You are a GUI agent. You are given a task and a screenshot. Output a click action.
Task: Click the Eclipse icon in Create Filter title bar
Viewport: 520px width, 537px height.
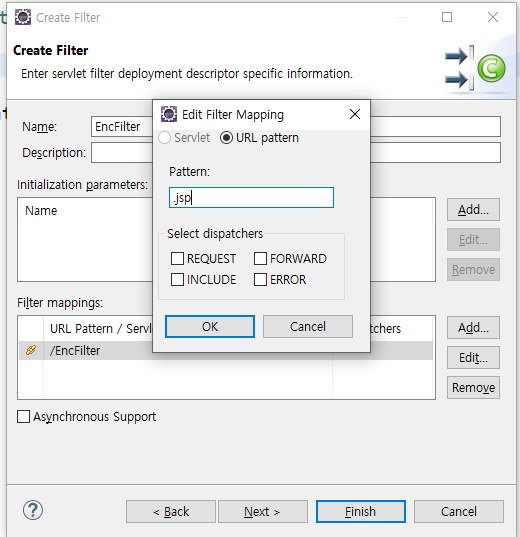coord(23,17)
